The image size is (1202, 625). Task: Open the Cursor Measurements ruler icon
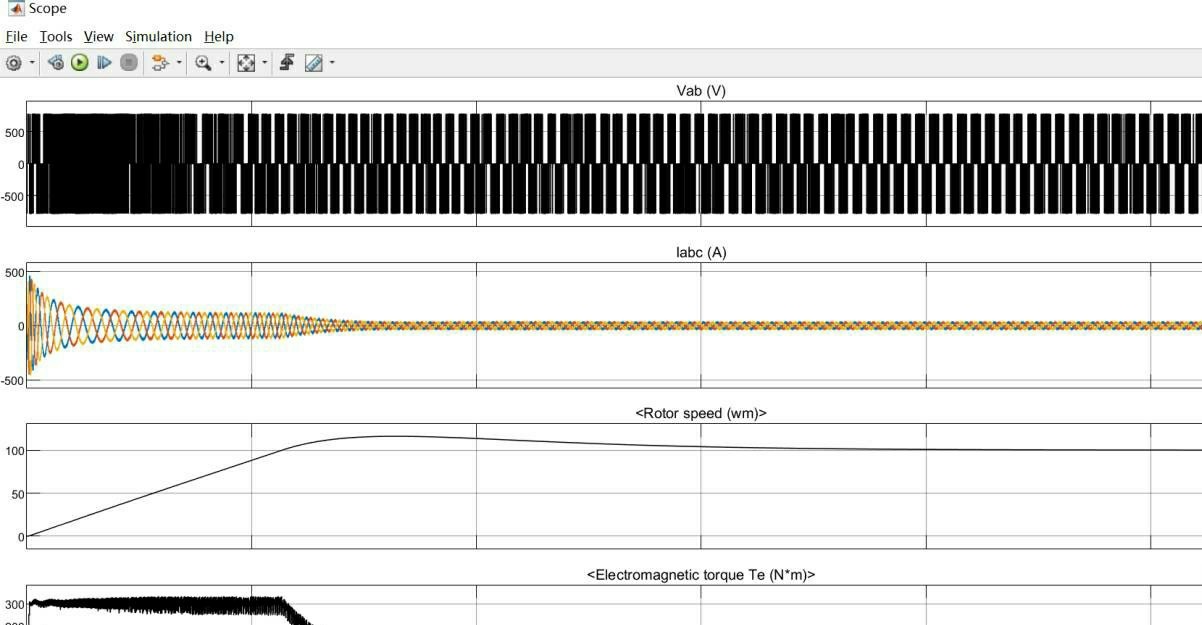click(x=313, y=63)
